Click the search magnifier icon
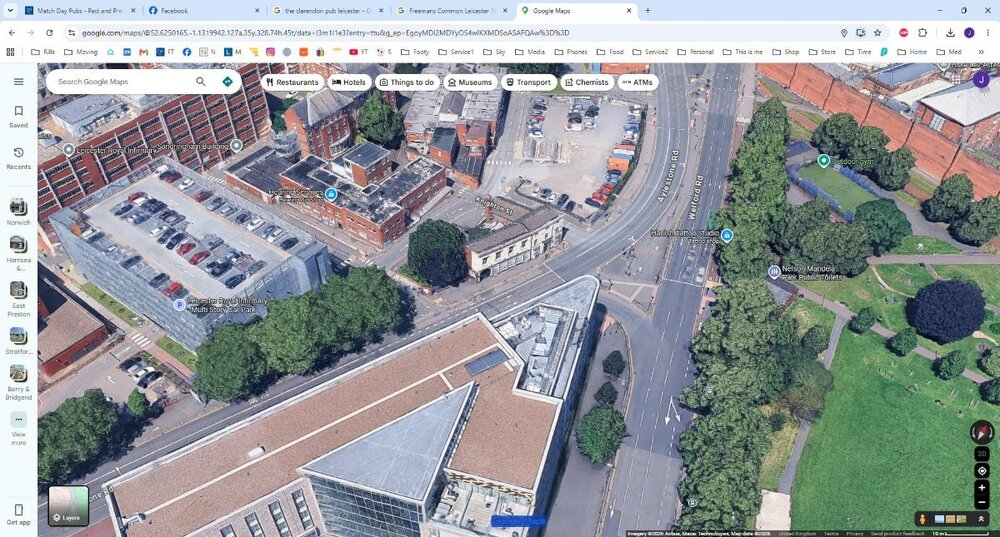The image size is (1000, 537). (x=201, y=82)
